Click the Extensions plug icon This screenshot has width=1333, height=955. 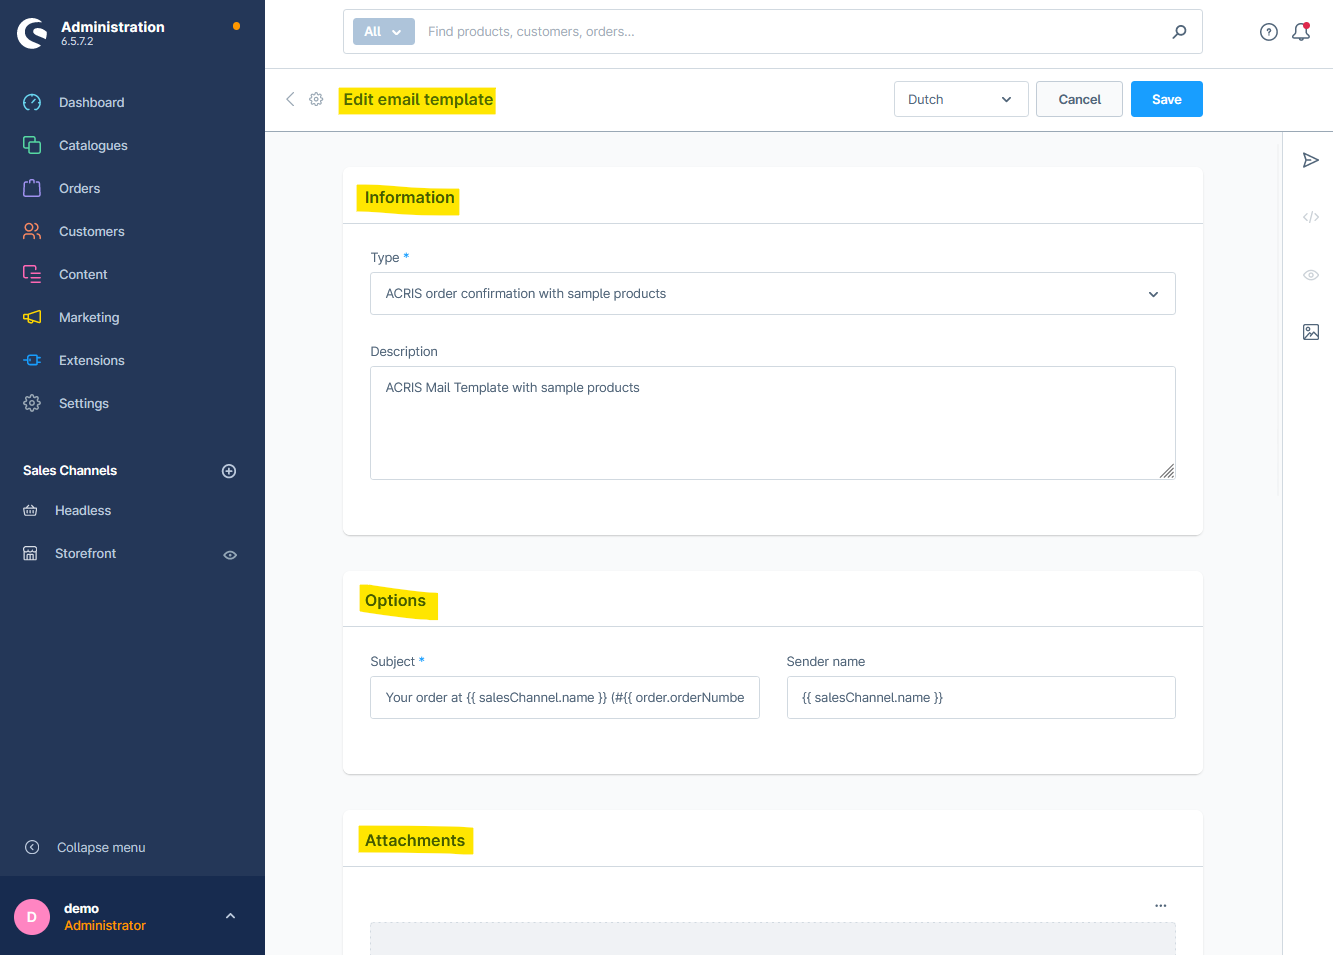coord(32,360)
